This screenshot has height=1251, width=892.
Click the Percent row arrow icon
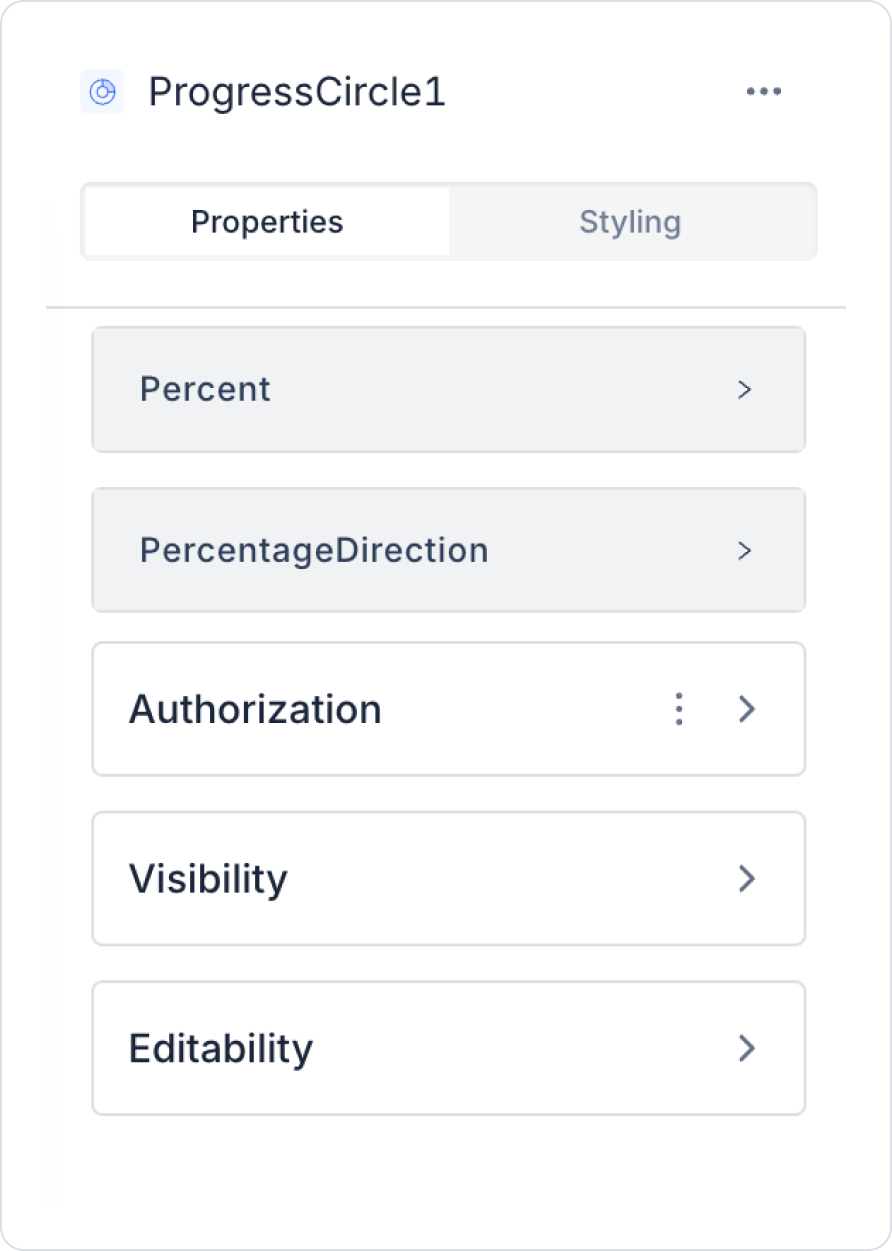[x=744, y=389]
